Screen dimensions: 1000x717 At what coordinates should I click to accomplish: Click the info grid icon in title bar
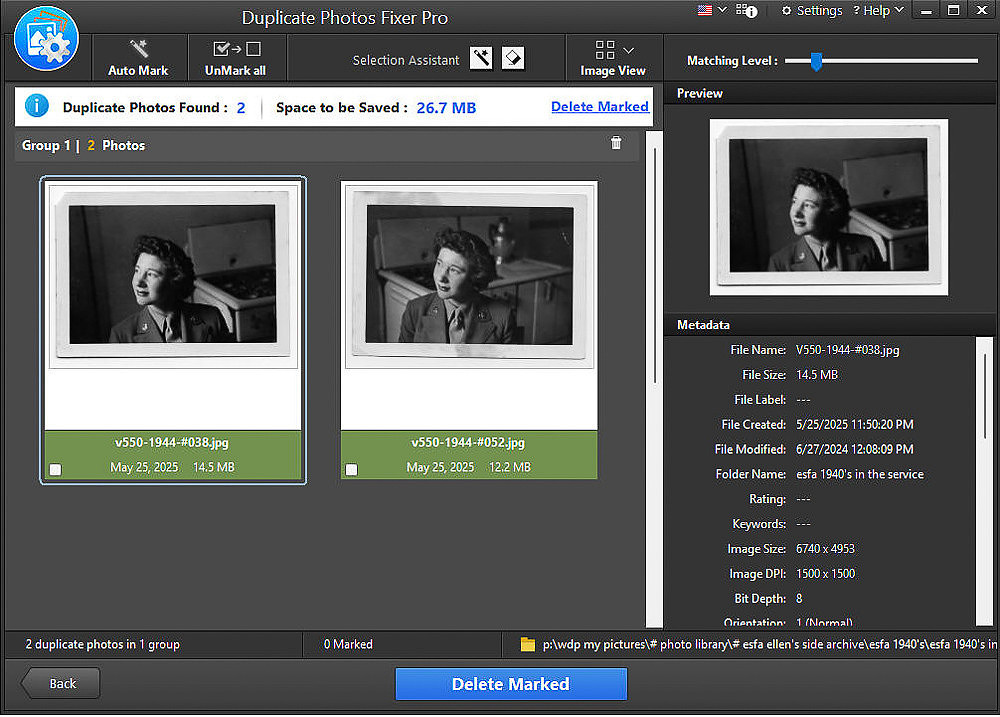pyautogui.click(x=747, y=10)
